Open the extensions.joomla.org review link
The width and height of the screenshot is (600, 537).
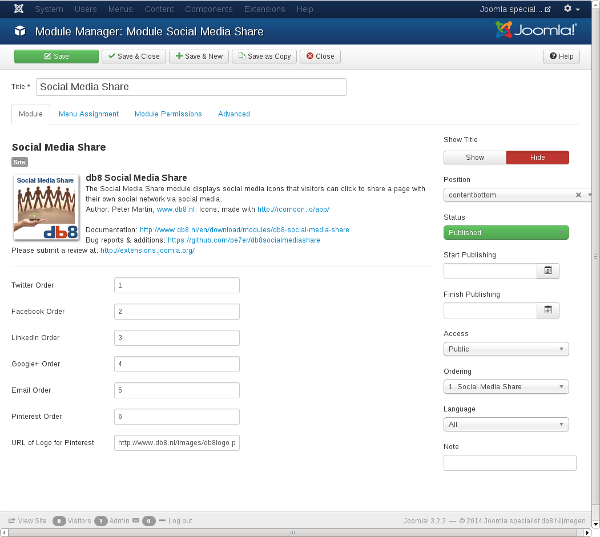[148, 250]
